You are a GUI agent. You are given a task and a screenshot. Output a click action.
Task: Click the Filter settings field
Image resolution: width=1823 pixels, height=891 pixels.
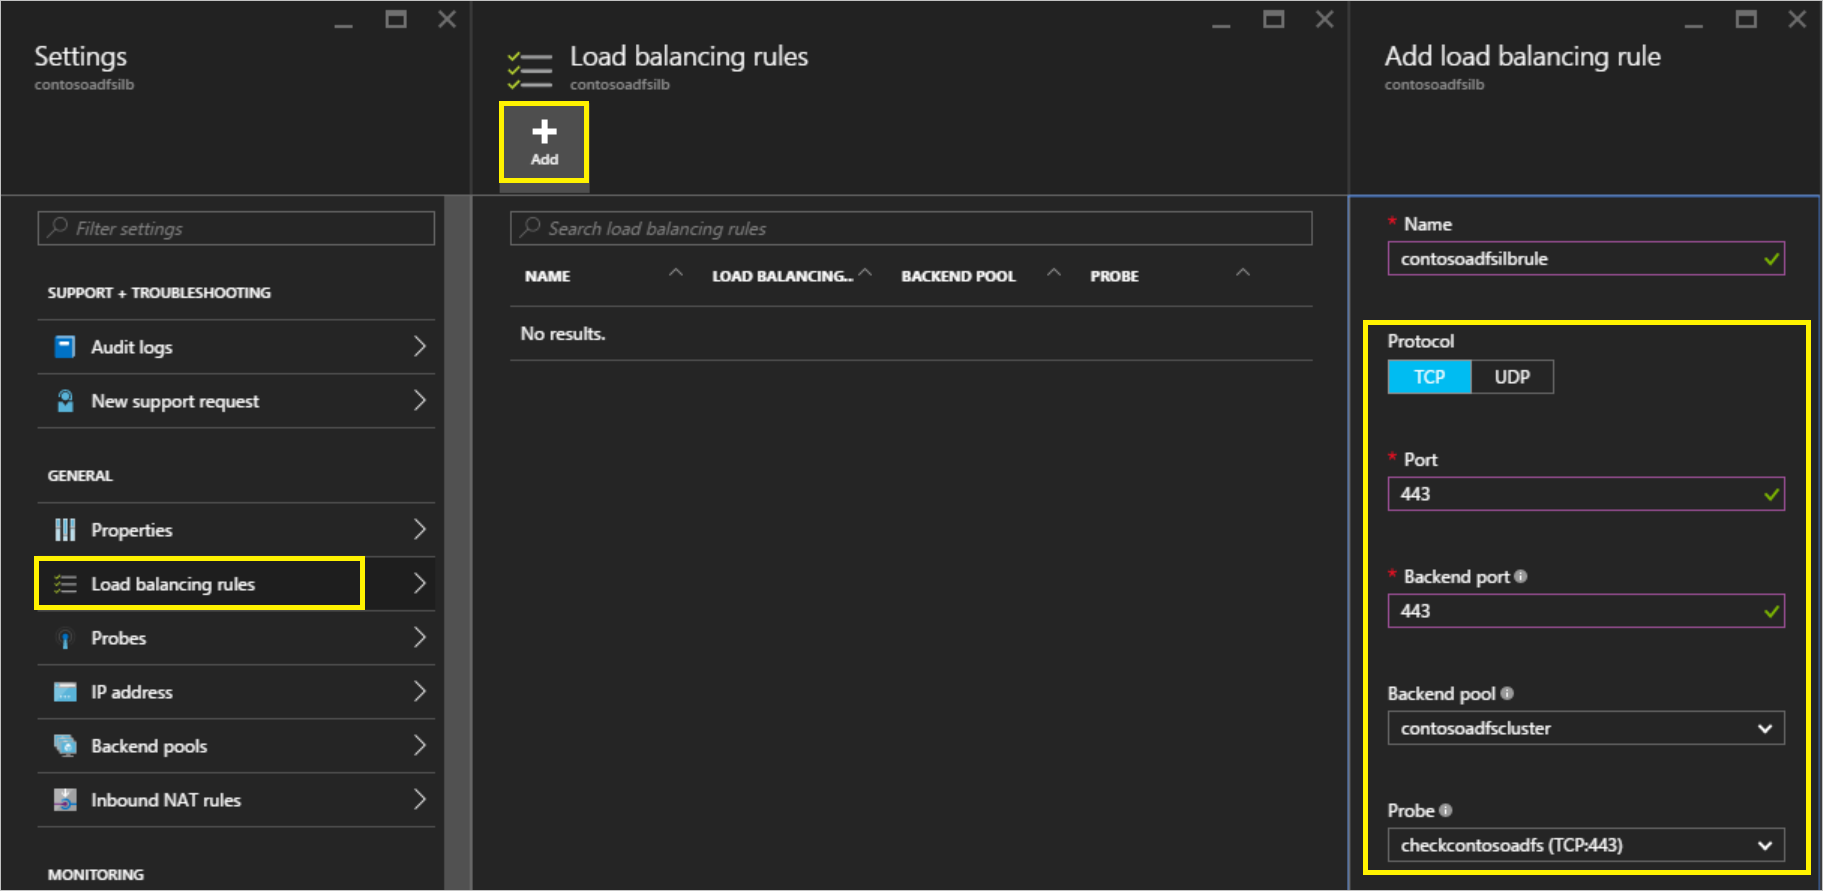236,228
